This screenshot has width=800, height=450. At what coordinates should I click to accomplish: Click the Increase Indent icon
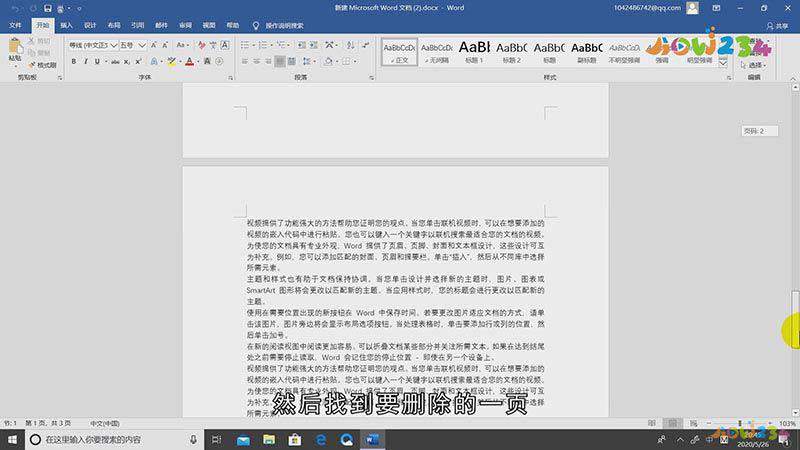click(x=314, y=45)
